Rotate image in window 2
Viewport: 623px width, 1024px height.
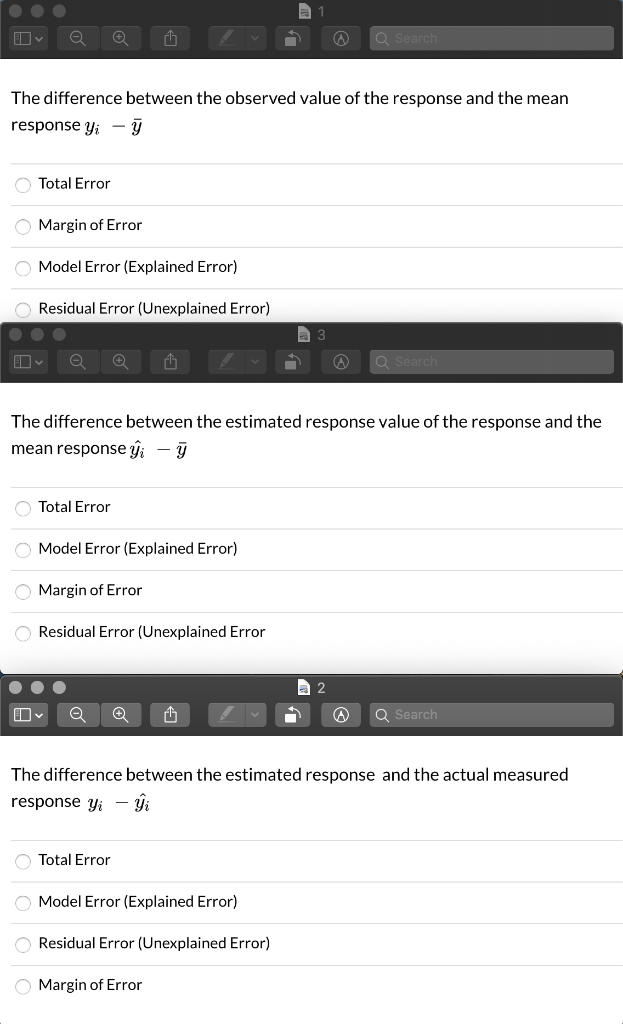tap(293, 715)
